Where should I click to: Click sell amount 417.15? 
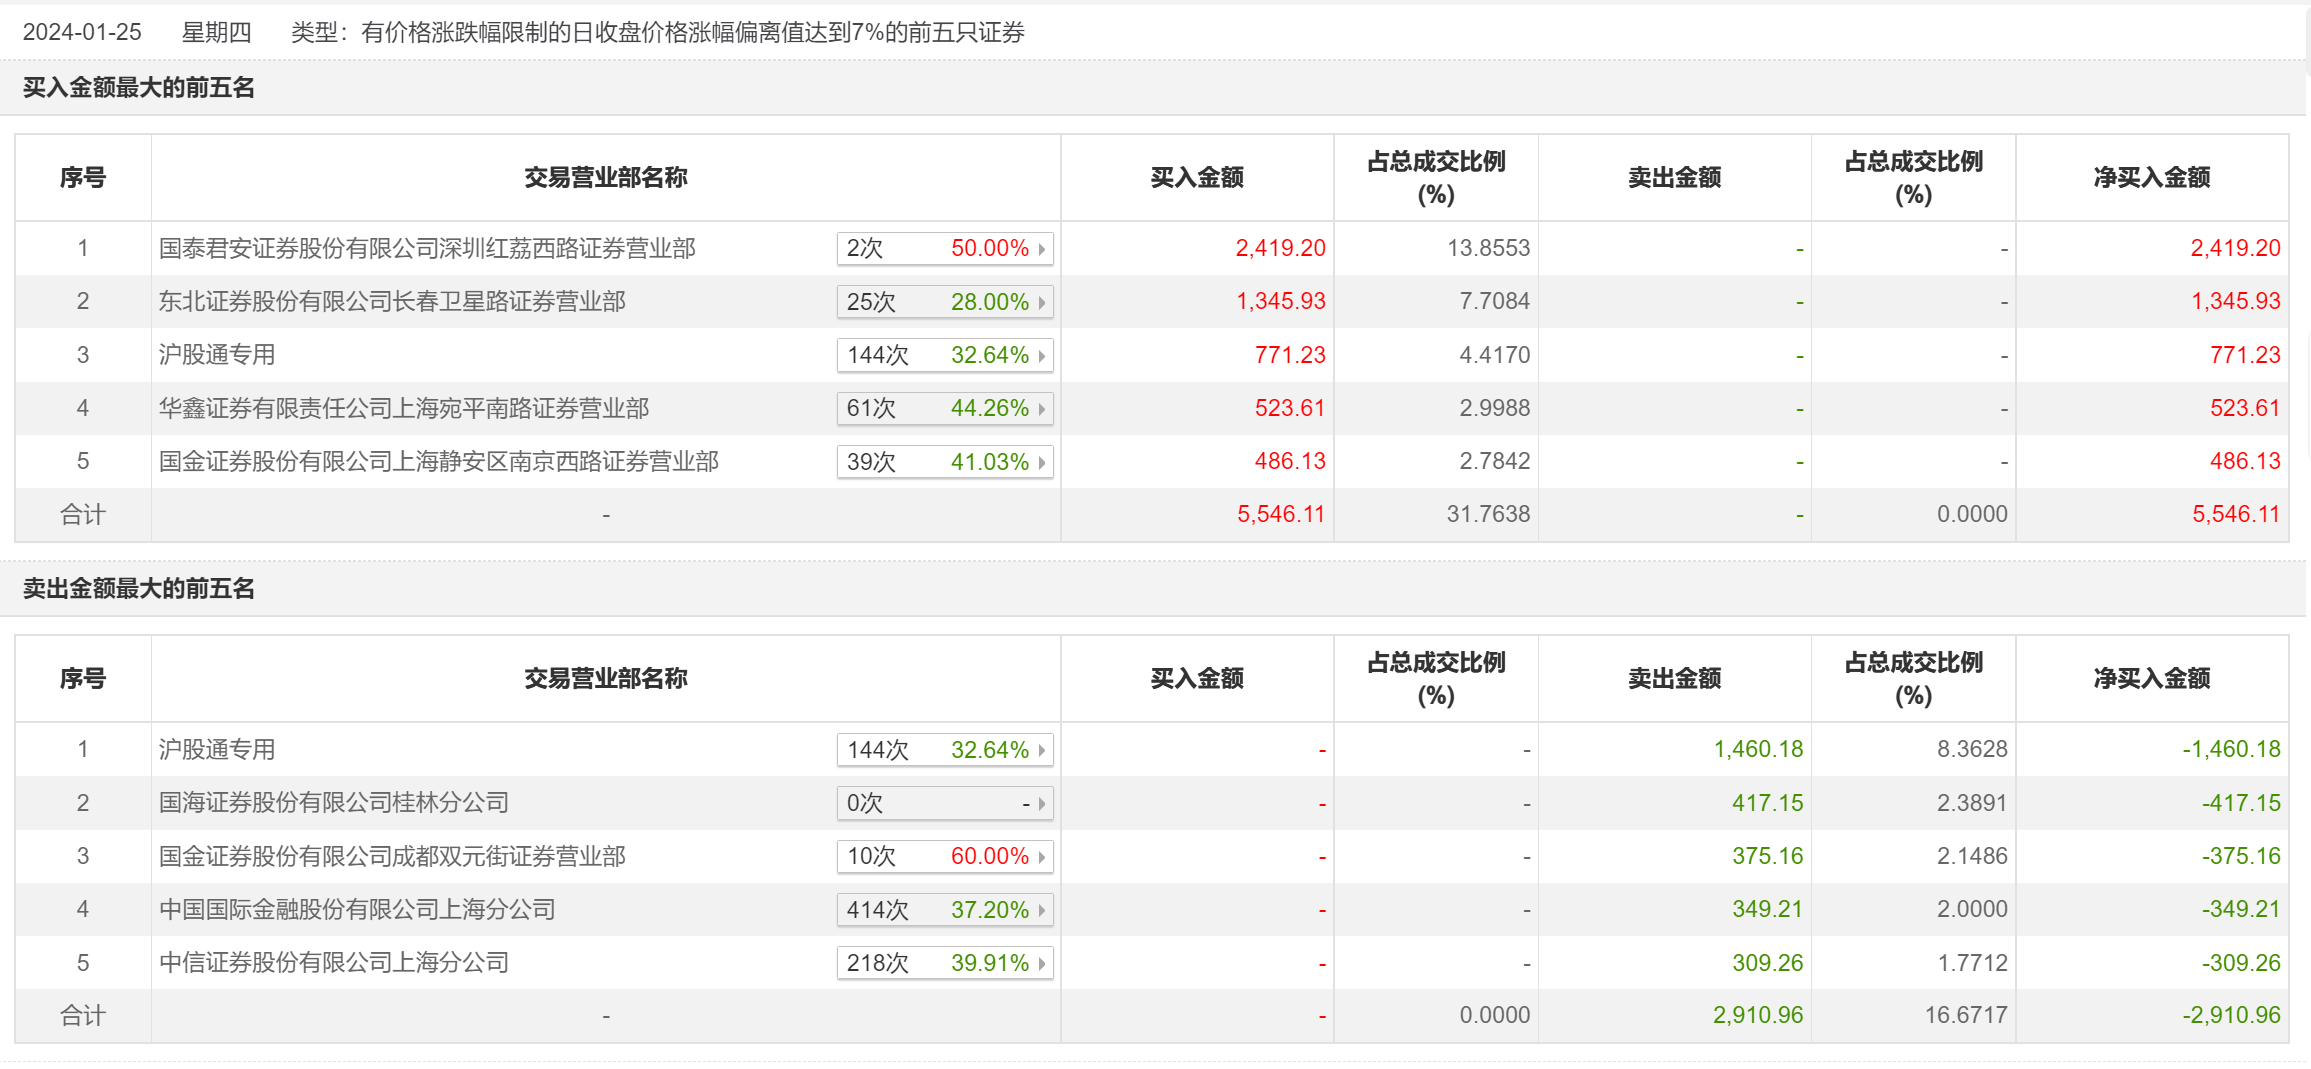click(x=1767, y=803)
